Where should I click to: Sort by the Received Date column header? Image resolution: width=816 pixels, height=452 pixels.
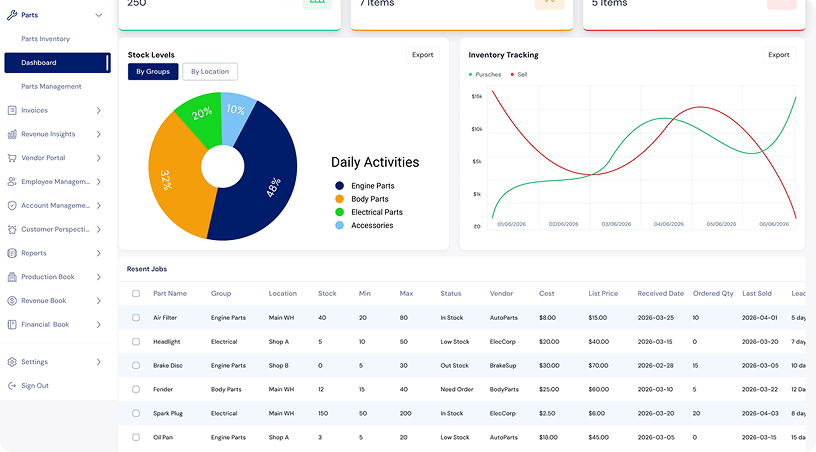pyautogui.click(x=660, y=293)
